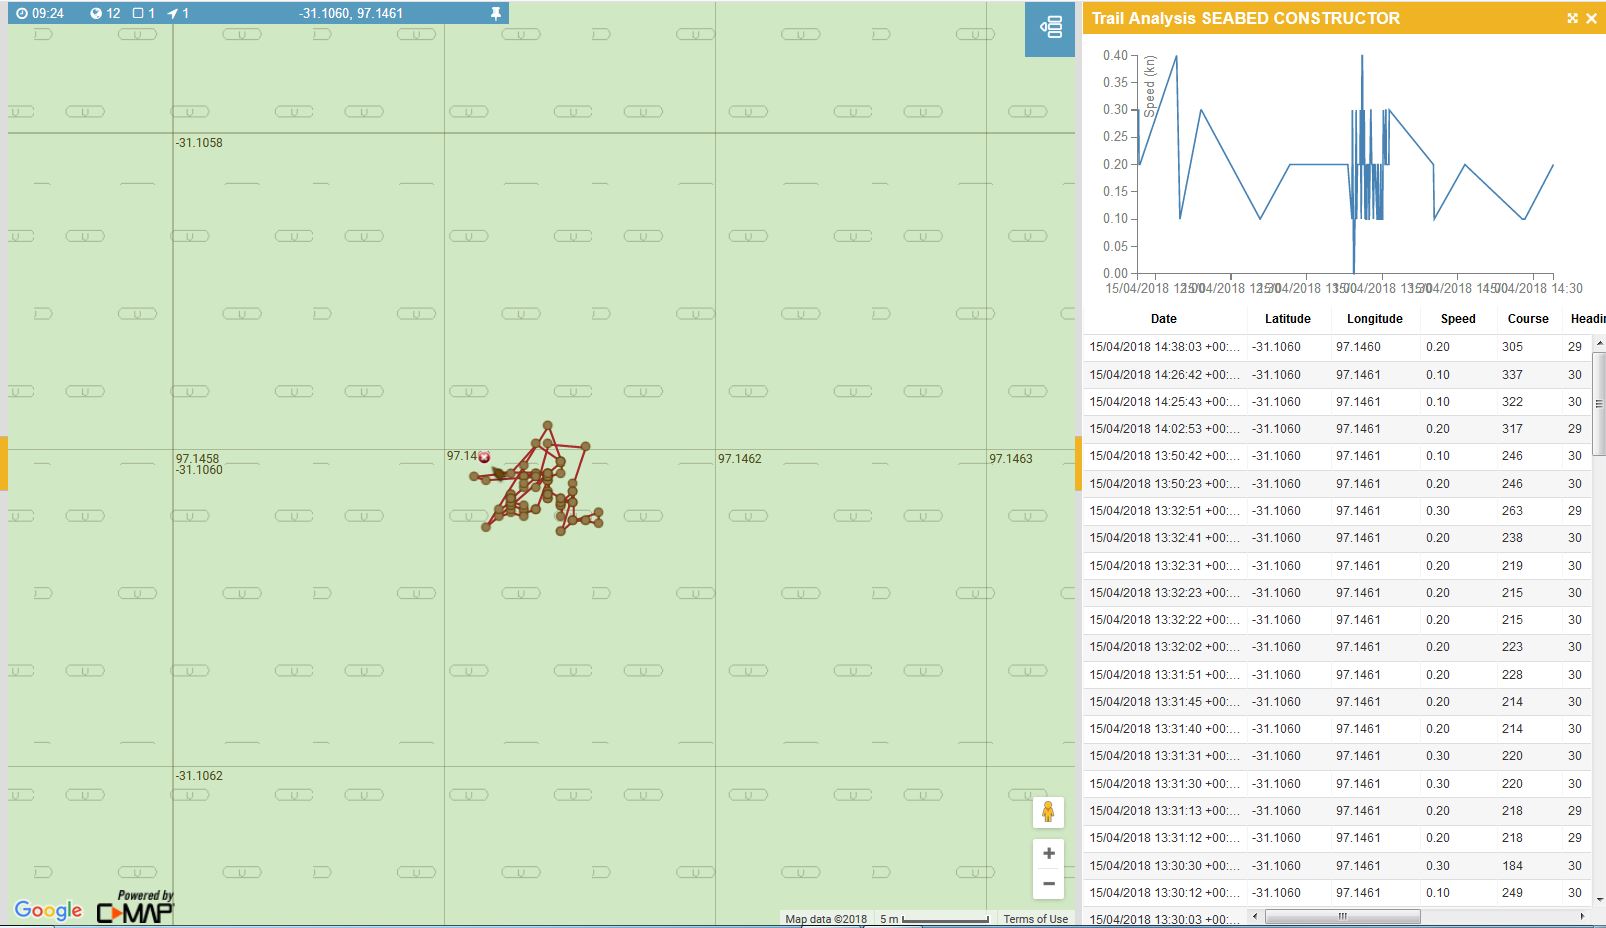The image size is (1606, 928).
Task: Sort table by Latitude column
Action: pos(1288,319)
